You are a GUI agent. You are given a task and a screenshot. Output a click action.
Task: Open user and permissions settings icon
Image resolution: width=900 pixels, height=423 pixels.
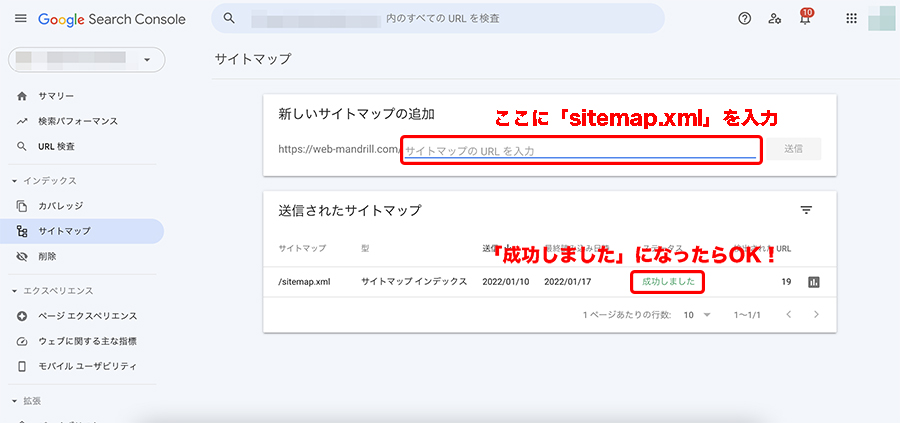pyautogui.click(x=774, y=19)
